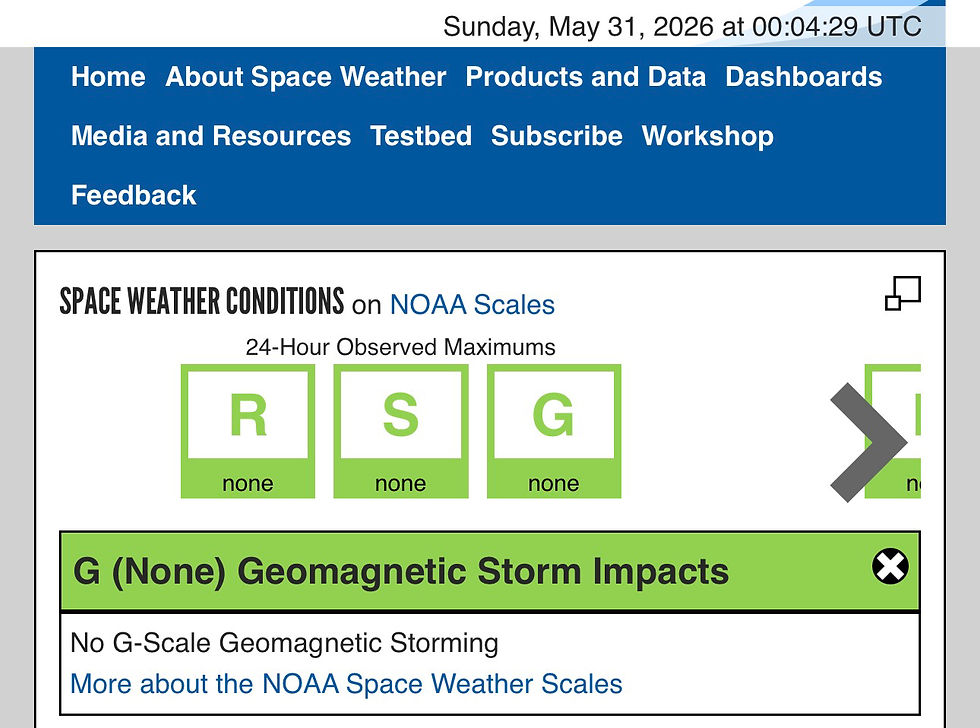Open Products and Data menu
The width and height of the screenshot is (980, 728).
[x=586, y=77]
